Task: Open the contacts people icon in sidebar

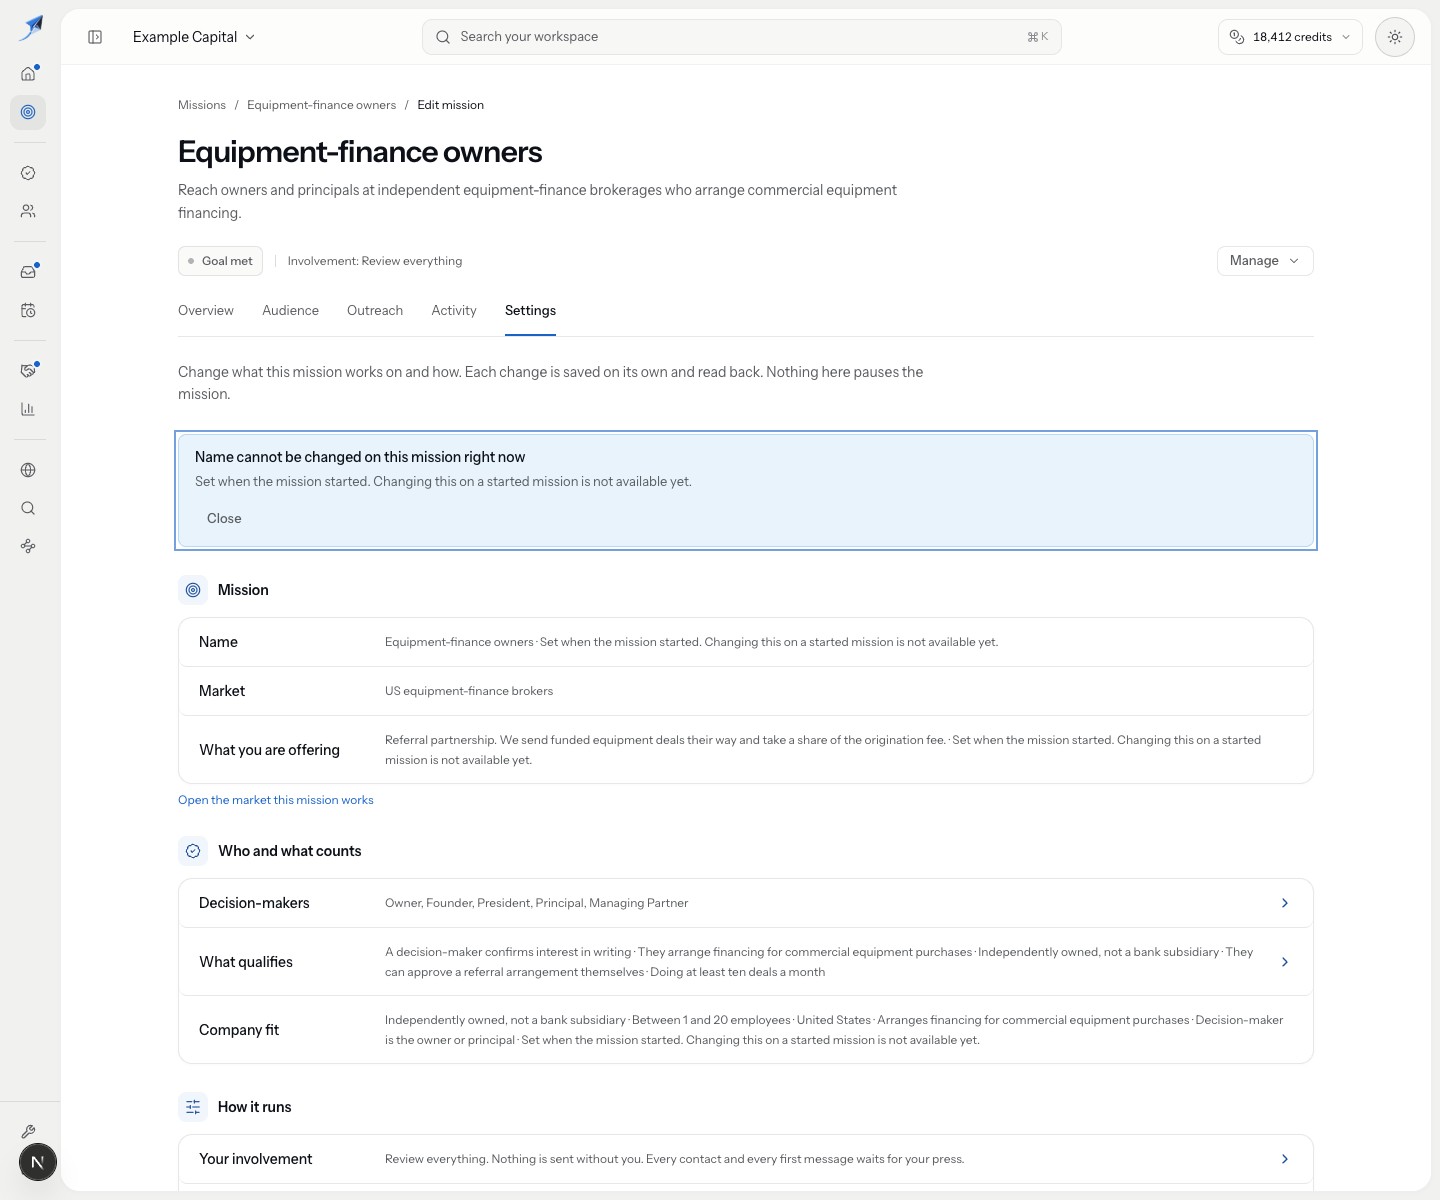Action: pyautogui.click(x=28, y=211)
